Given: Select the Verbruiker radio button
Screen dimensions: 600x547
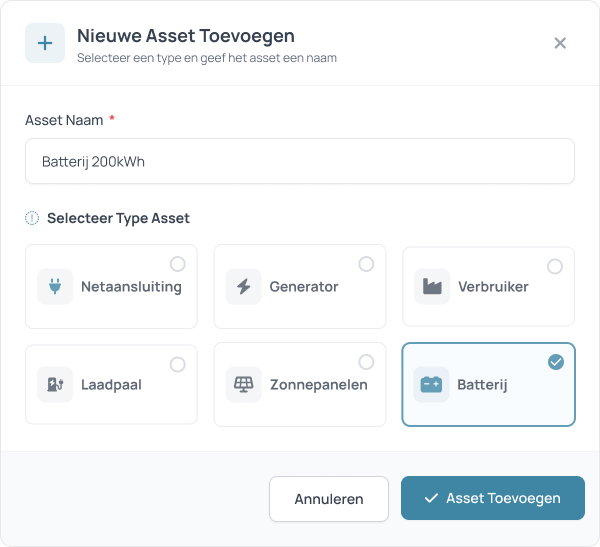Looking at the screenshot, I should (555, 266).
